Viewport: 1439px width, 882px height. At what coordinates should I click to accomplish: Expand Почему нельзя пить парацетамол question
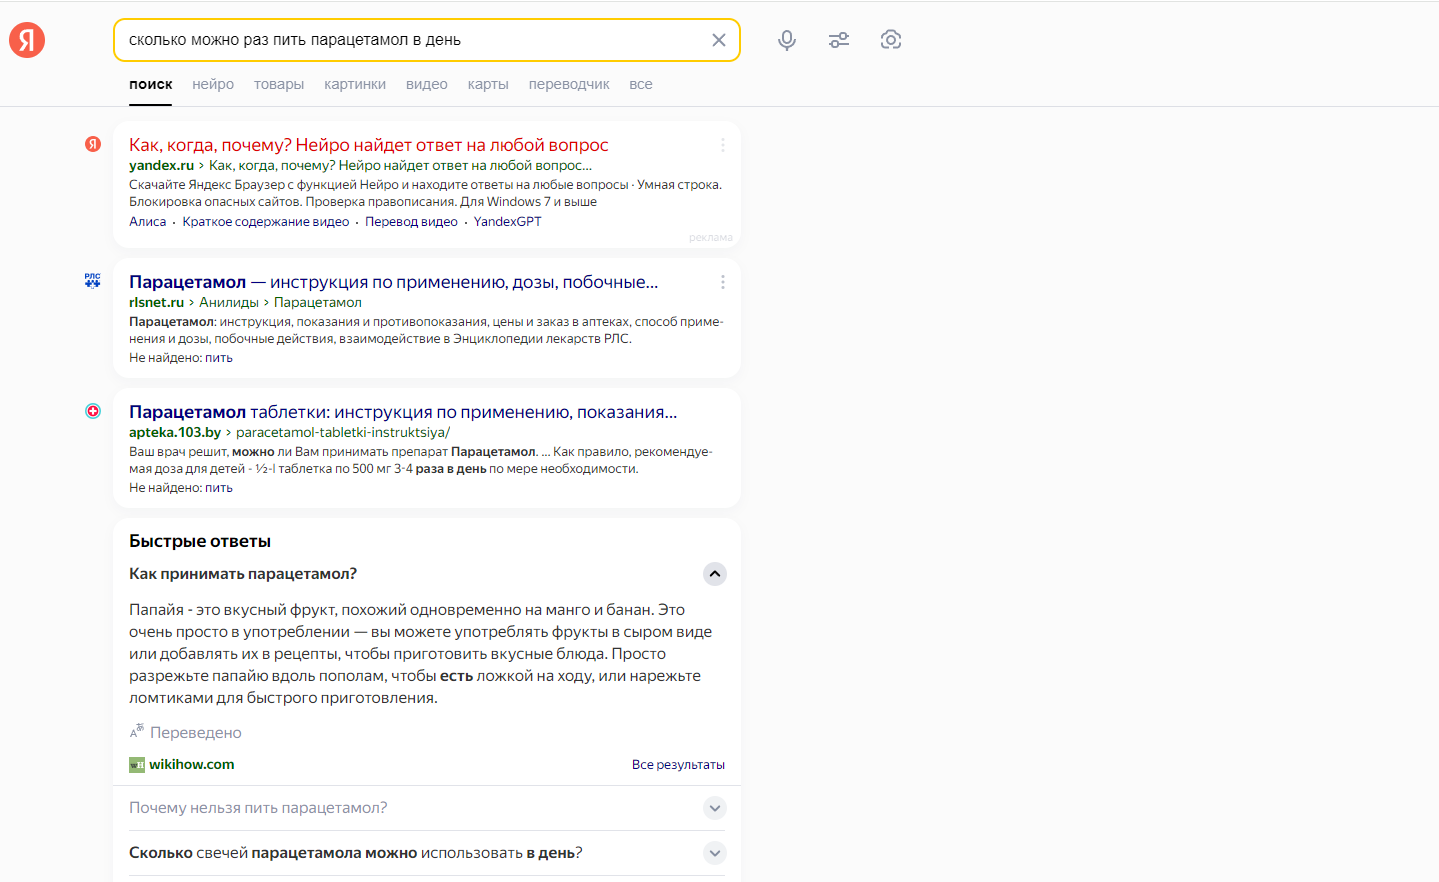714,808
